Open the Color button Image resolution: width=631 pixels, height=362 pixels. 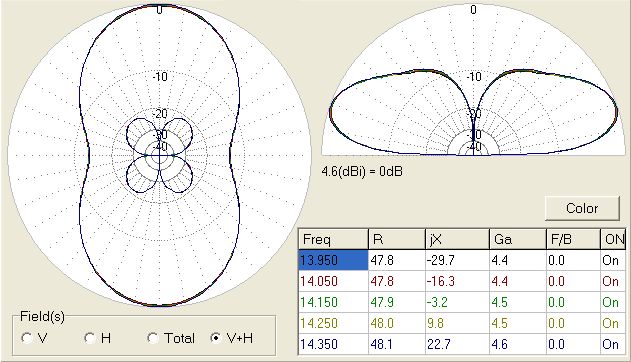click(x=582, y=208)
